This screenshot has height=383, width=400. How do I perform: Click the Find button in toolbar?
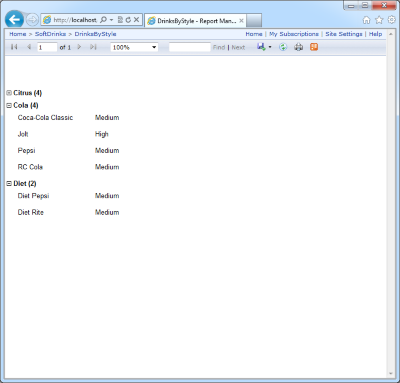pos(219,47)
